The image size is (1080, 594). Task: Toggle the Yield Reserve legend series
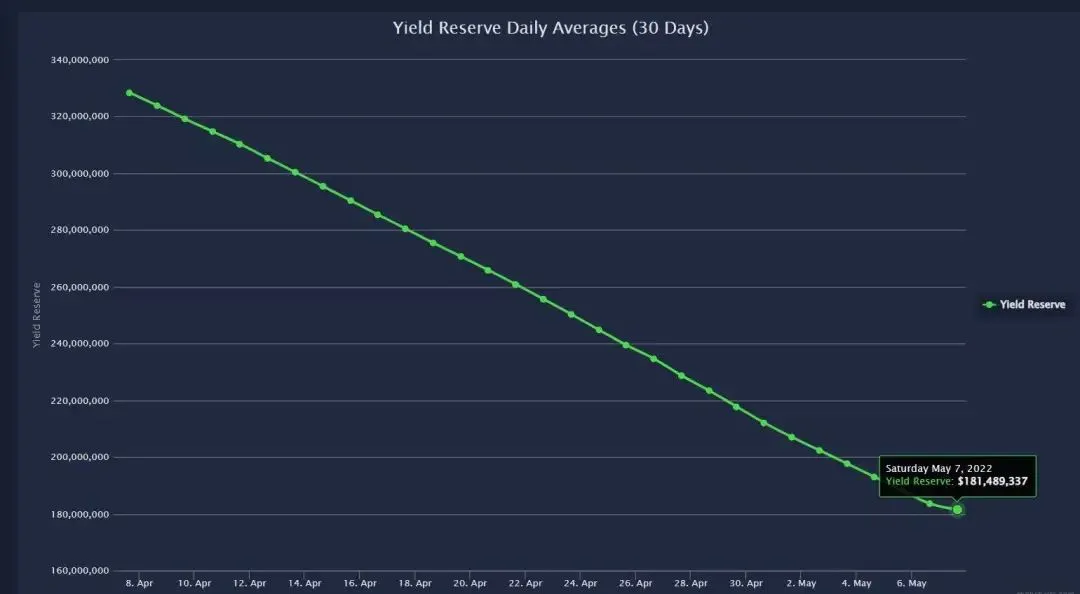[x=1024, y=305]
